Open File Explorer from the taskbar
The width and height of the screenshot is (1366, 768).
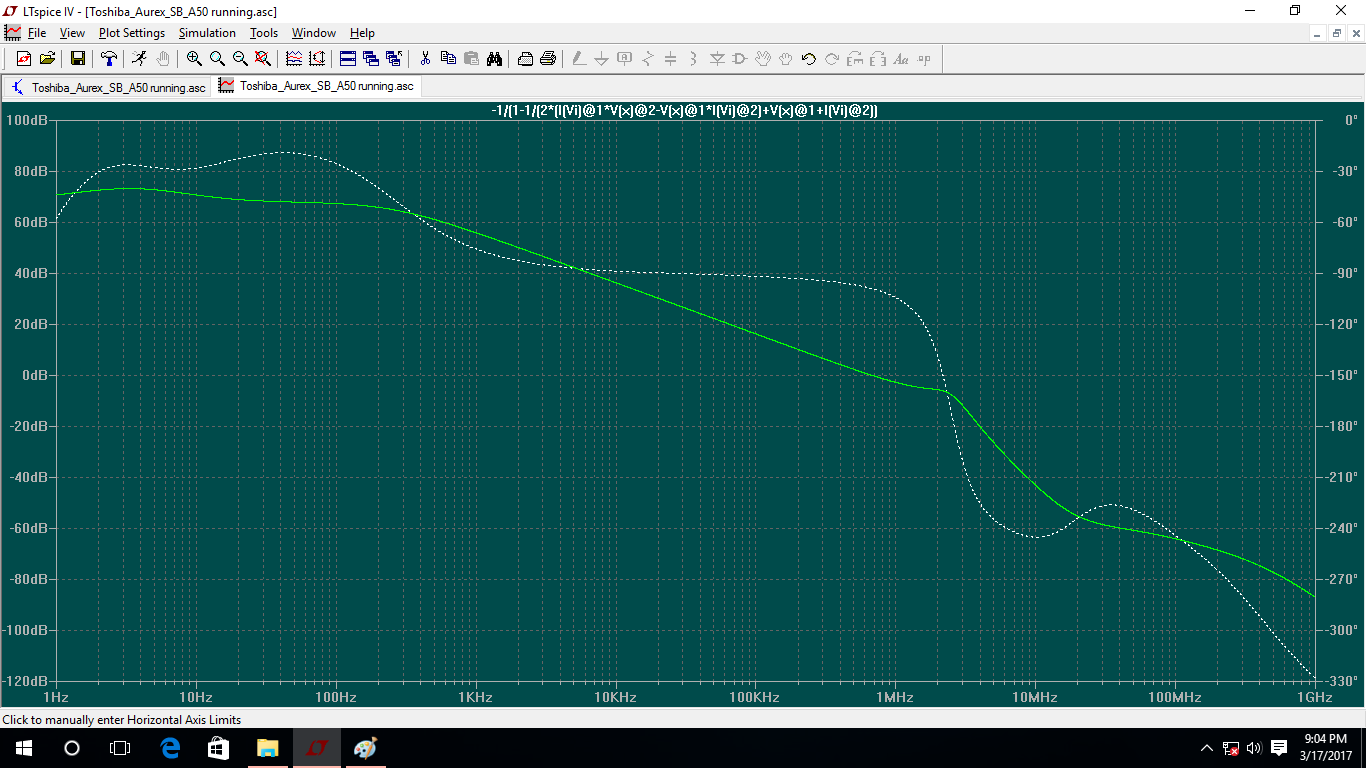(x=267, y=748)
